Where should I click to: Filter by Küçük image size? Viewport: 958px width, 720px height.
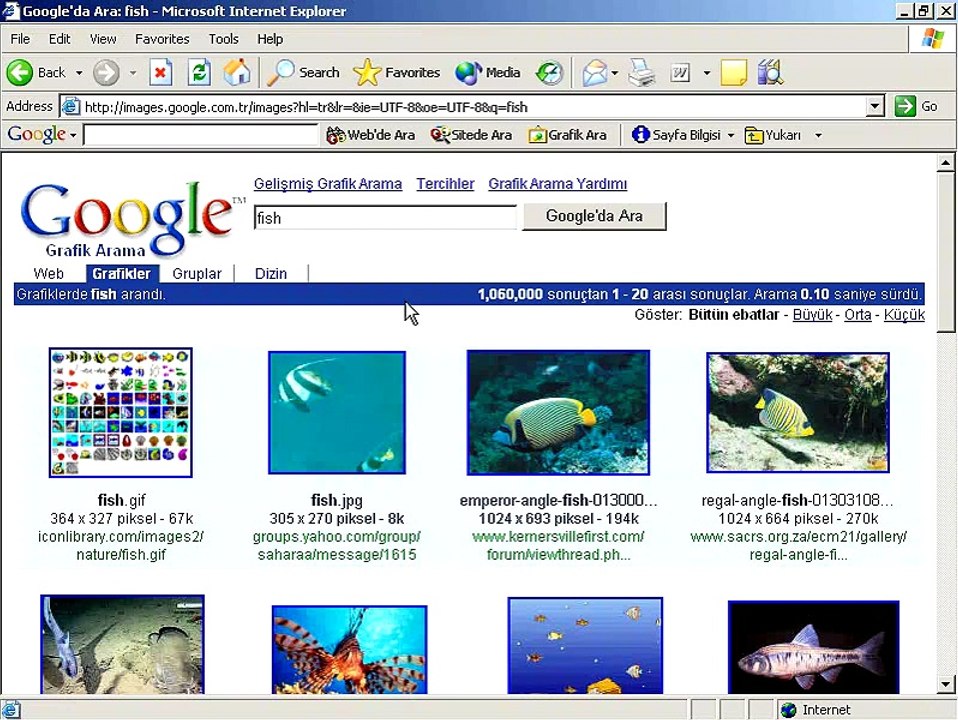tap(904, 315)
